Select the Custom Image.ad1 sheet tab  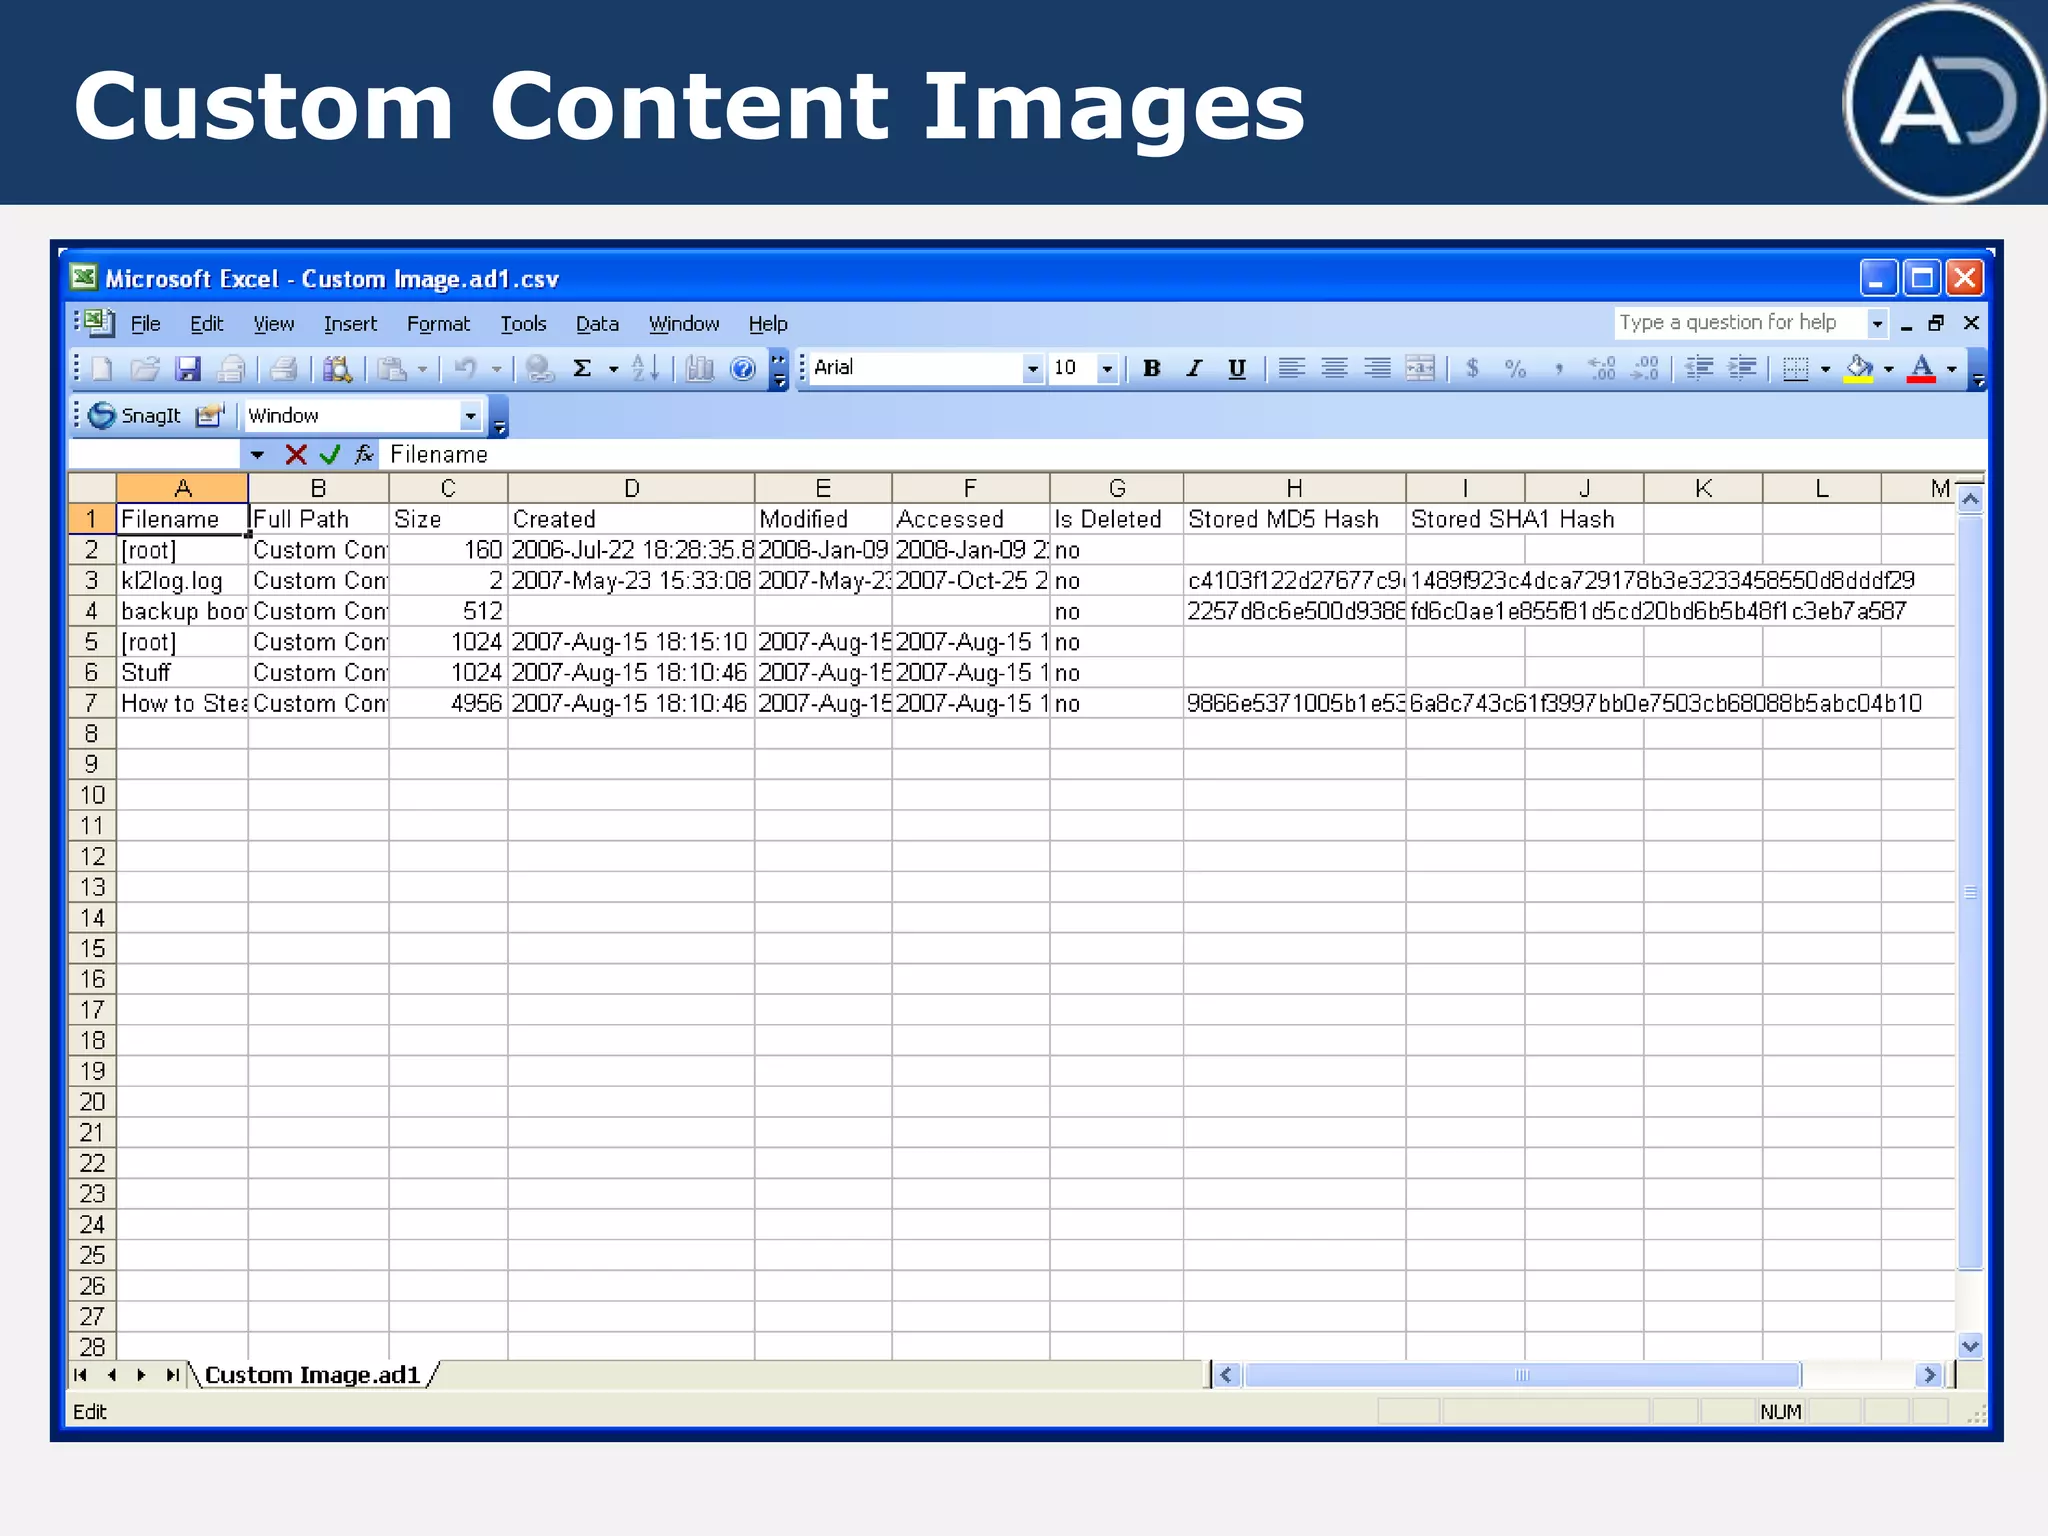(x=312, y=1375)
